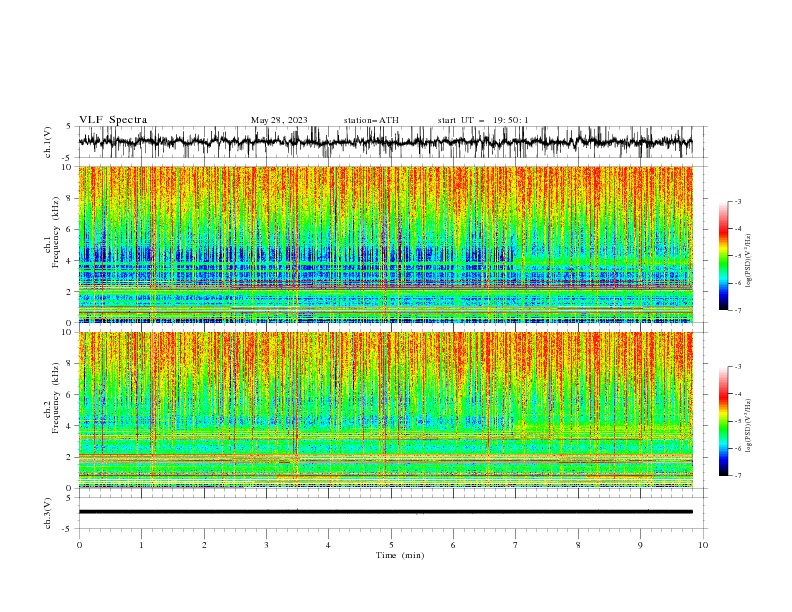Click the time axis tick label '7'

[516, 545]
